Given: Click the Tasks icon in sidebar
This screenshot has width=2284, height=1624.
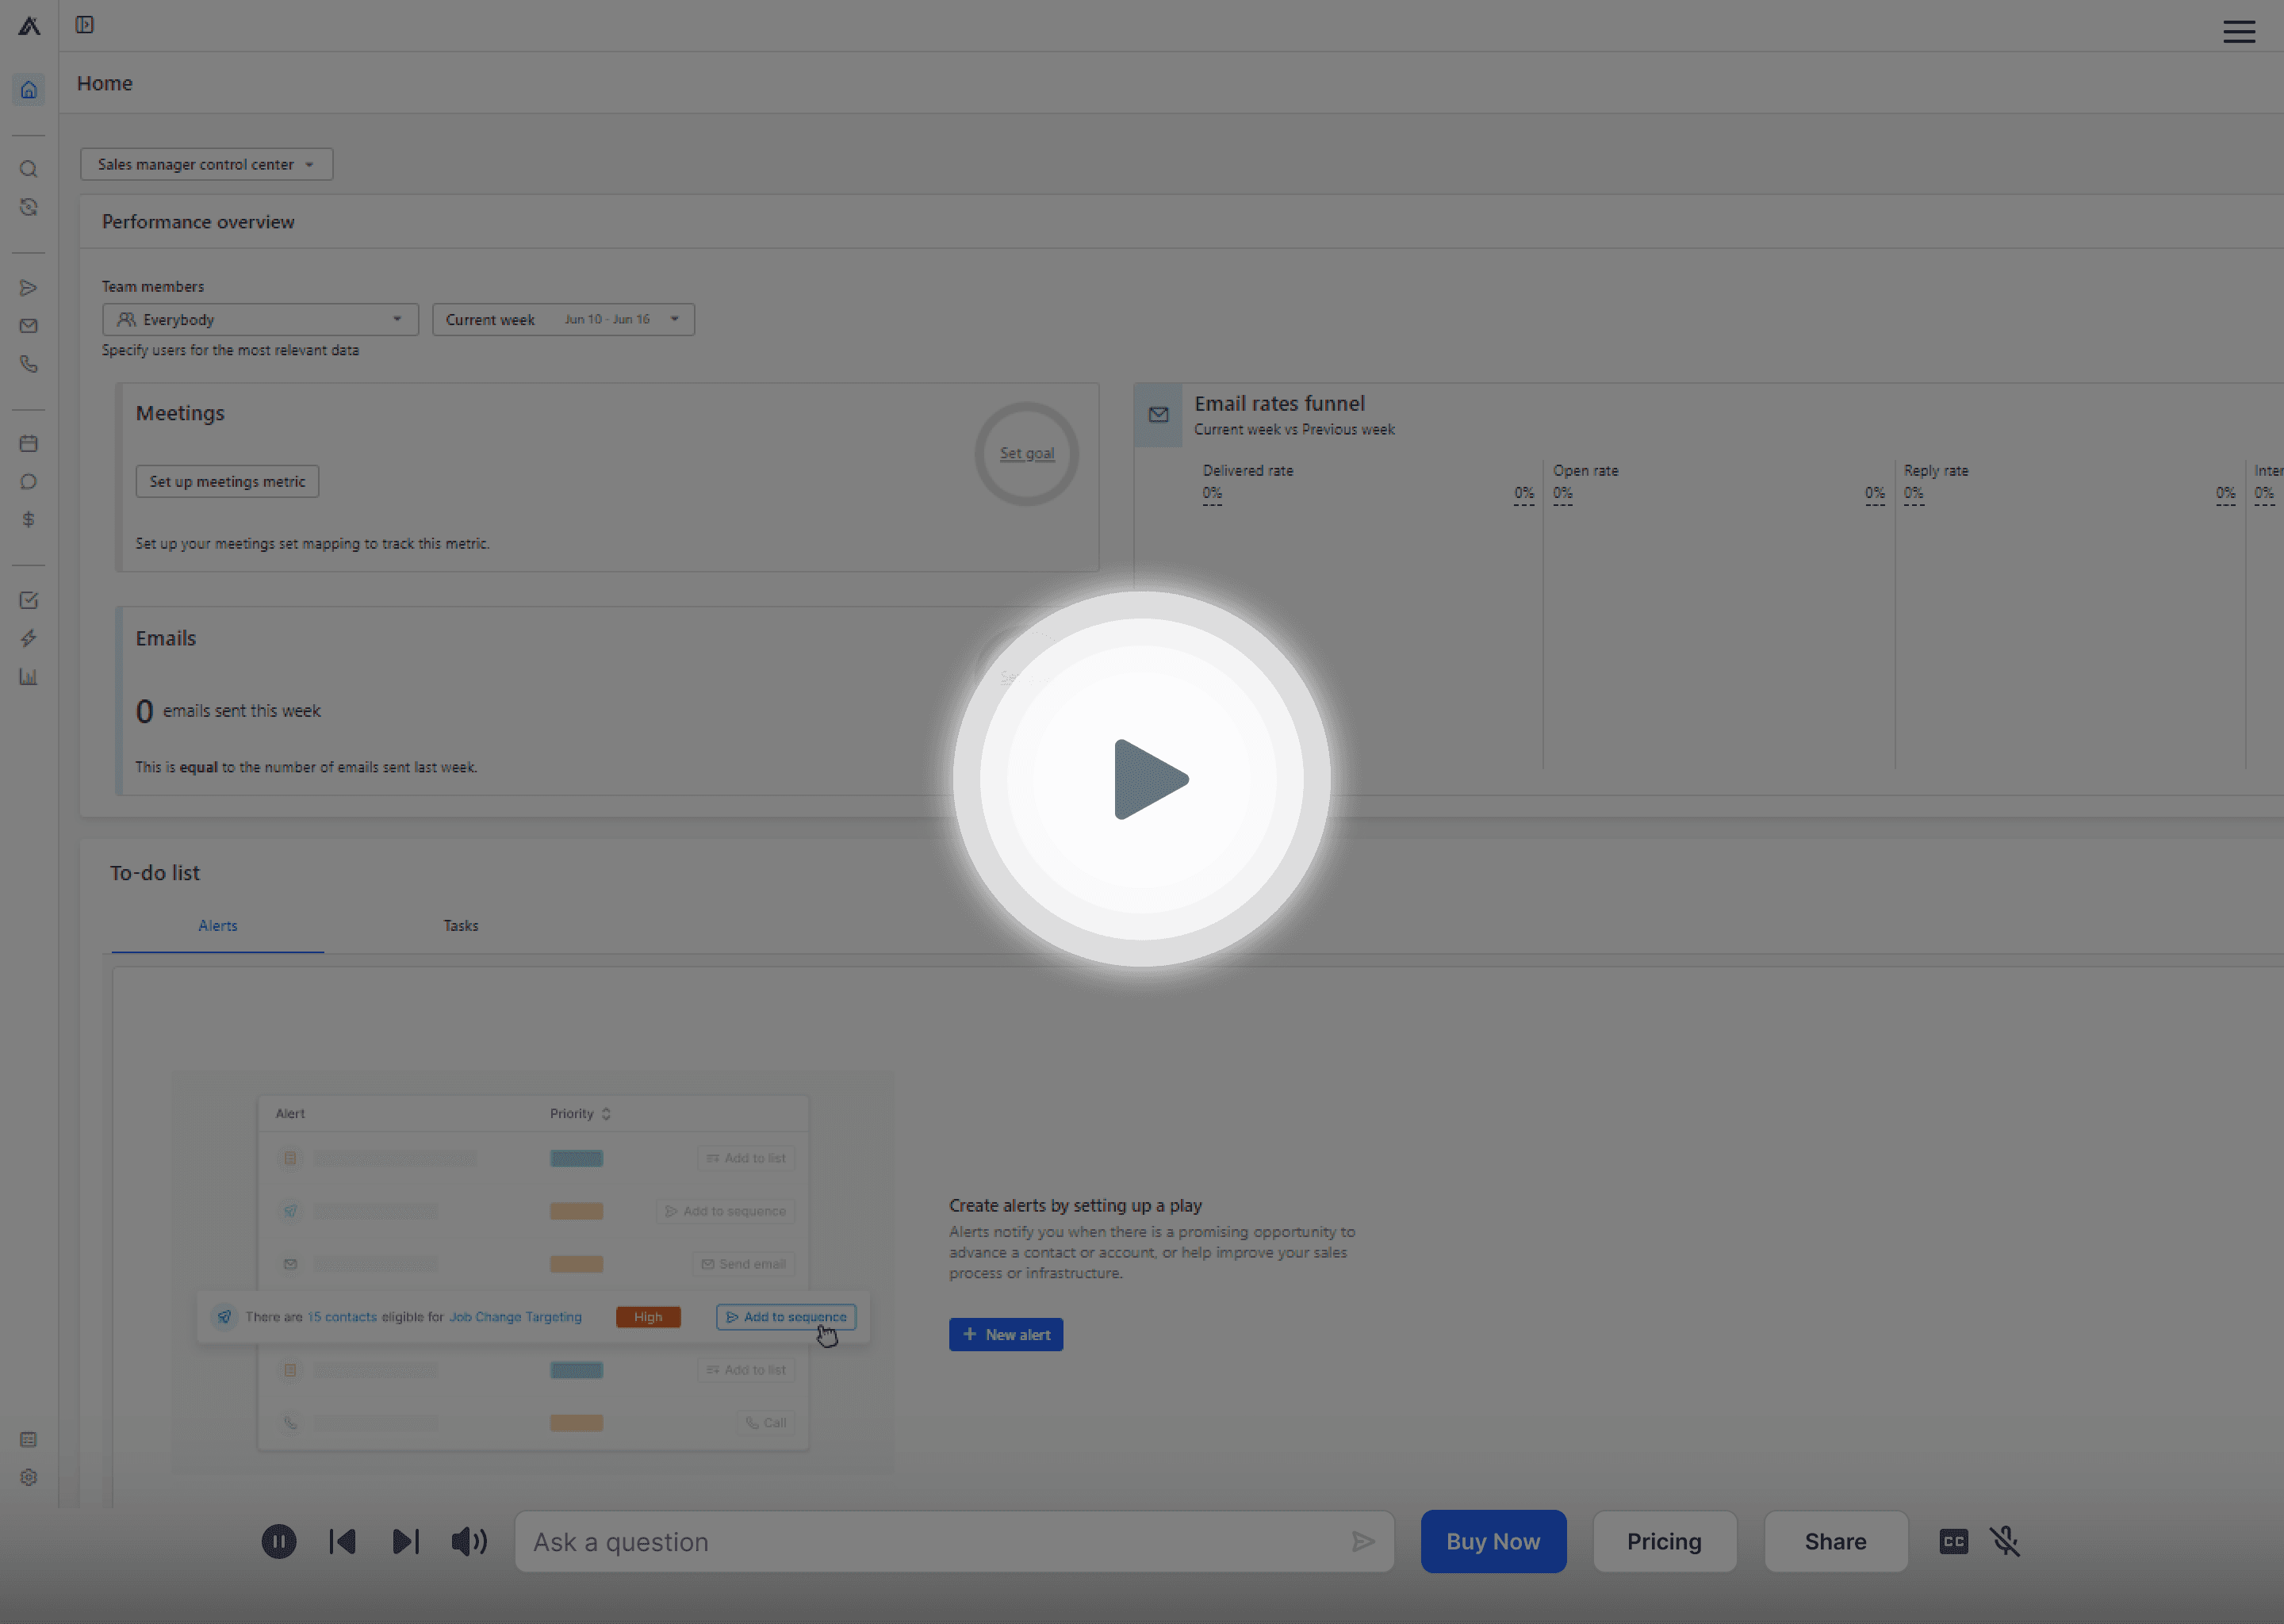Looking at the screenshot, I should [28, 599].
